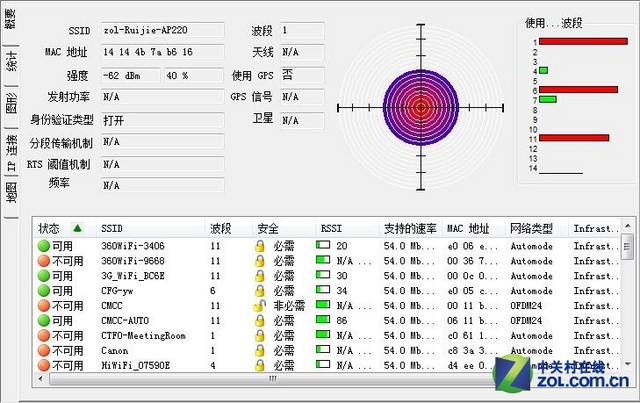
Task: Sort list by 安全 column header
Action: pyautogui.click(x=284, y=228)
